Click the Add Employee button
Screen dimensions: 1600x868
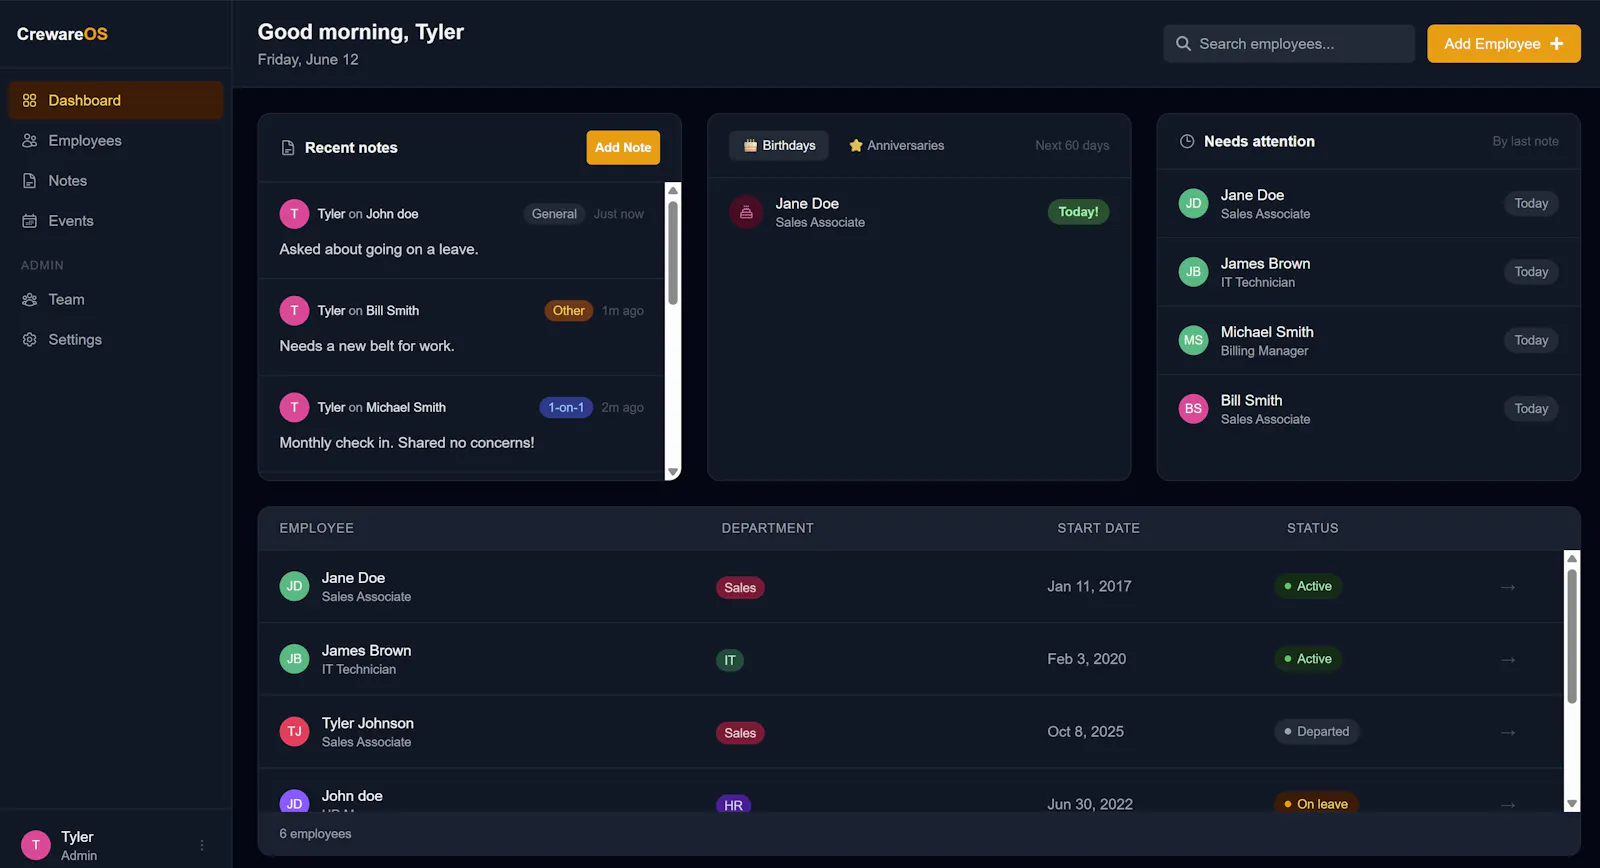(x=1504, y=44)
